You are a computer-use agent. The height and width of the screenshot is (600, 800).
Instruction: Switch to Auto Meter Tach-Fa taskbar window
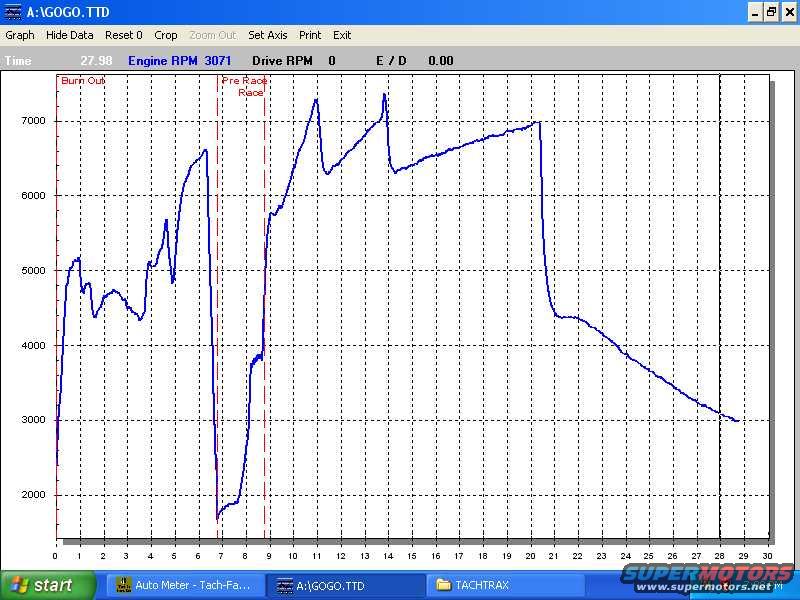pyautogui.click(x=185, y=585)
